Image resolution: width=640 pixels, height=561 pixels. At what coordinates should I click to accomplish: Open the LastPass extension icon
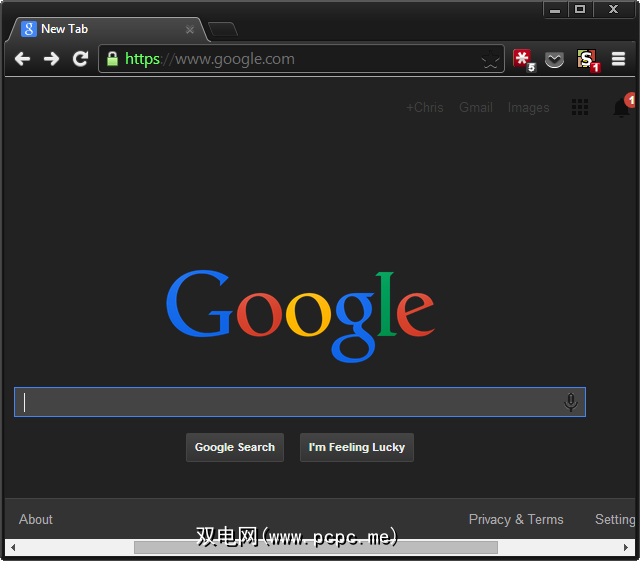pyautogui.click(x=524, y=60)
